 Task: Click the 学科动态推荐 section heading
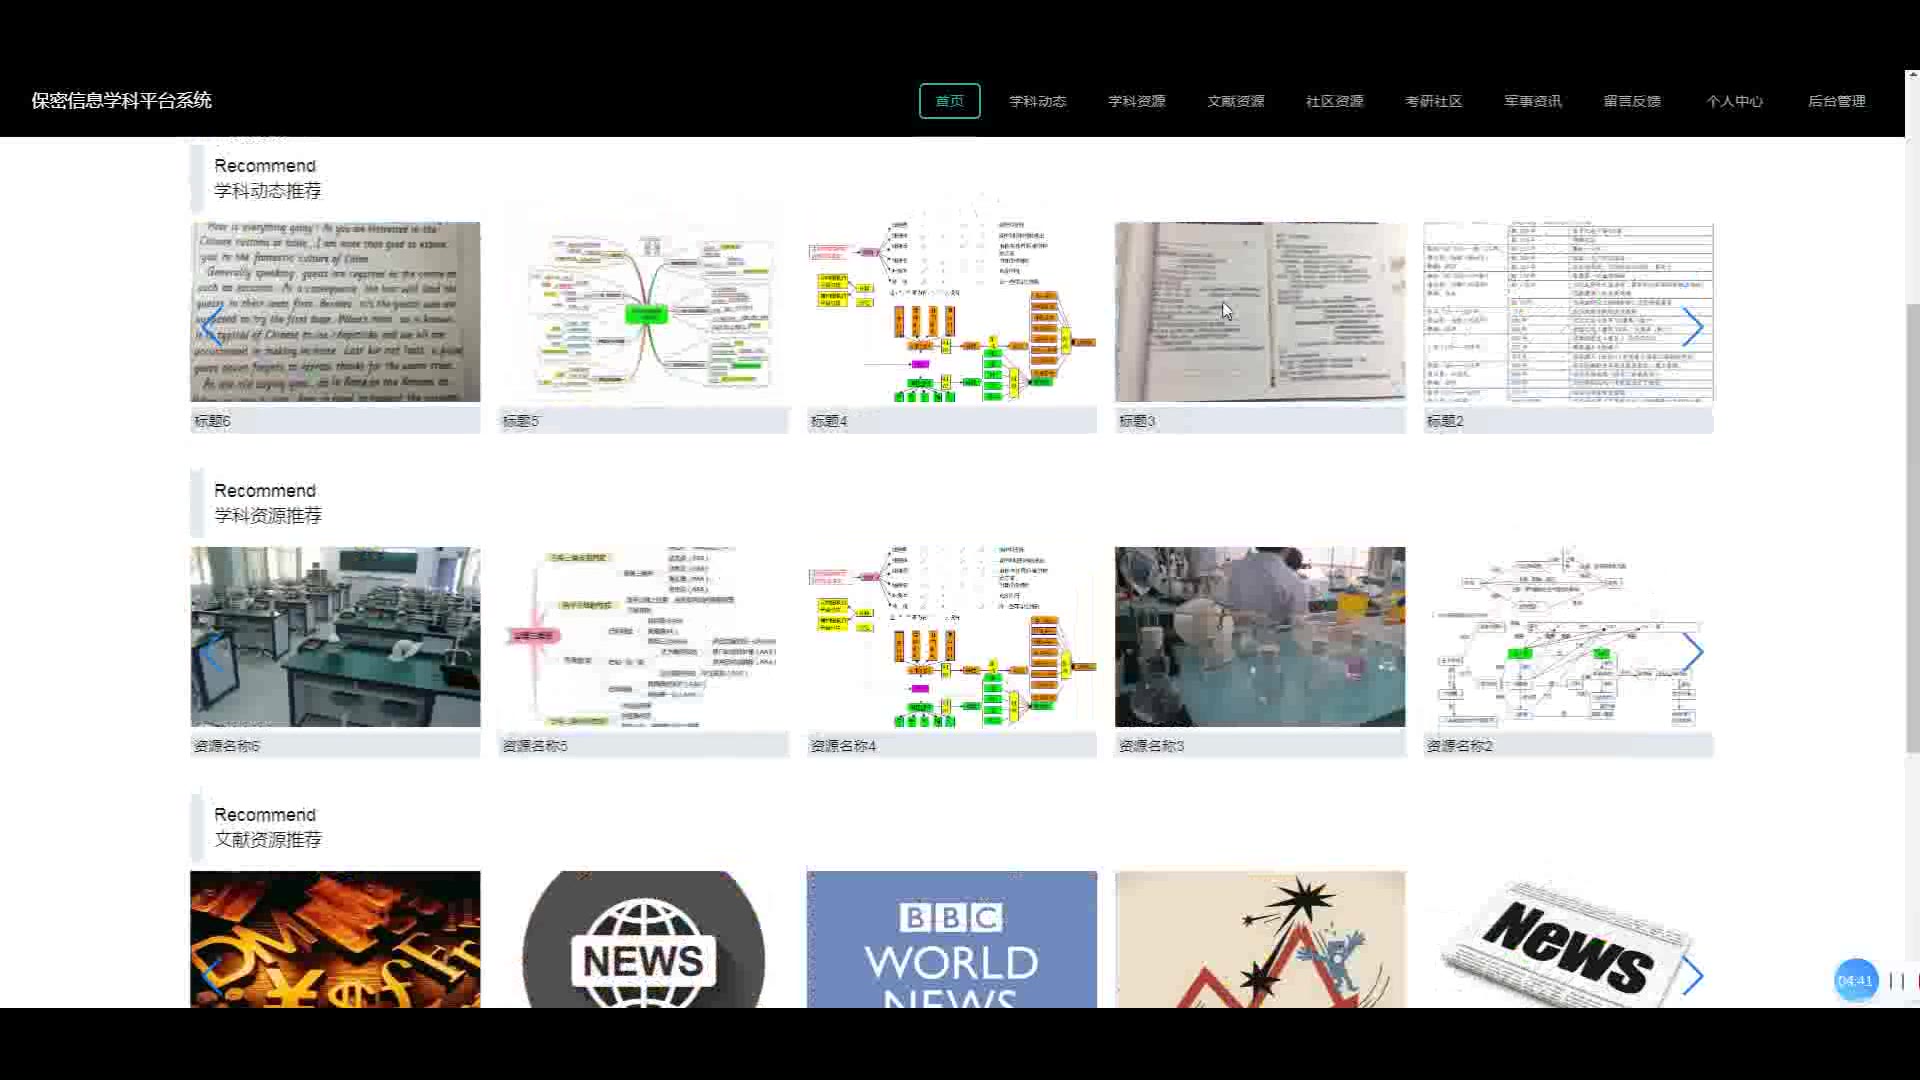click(x=267, y=191)
